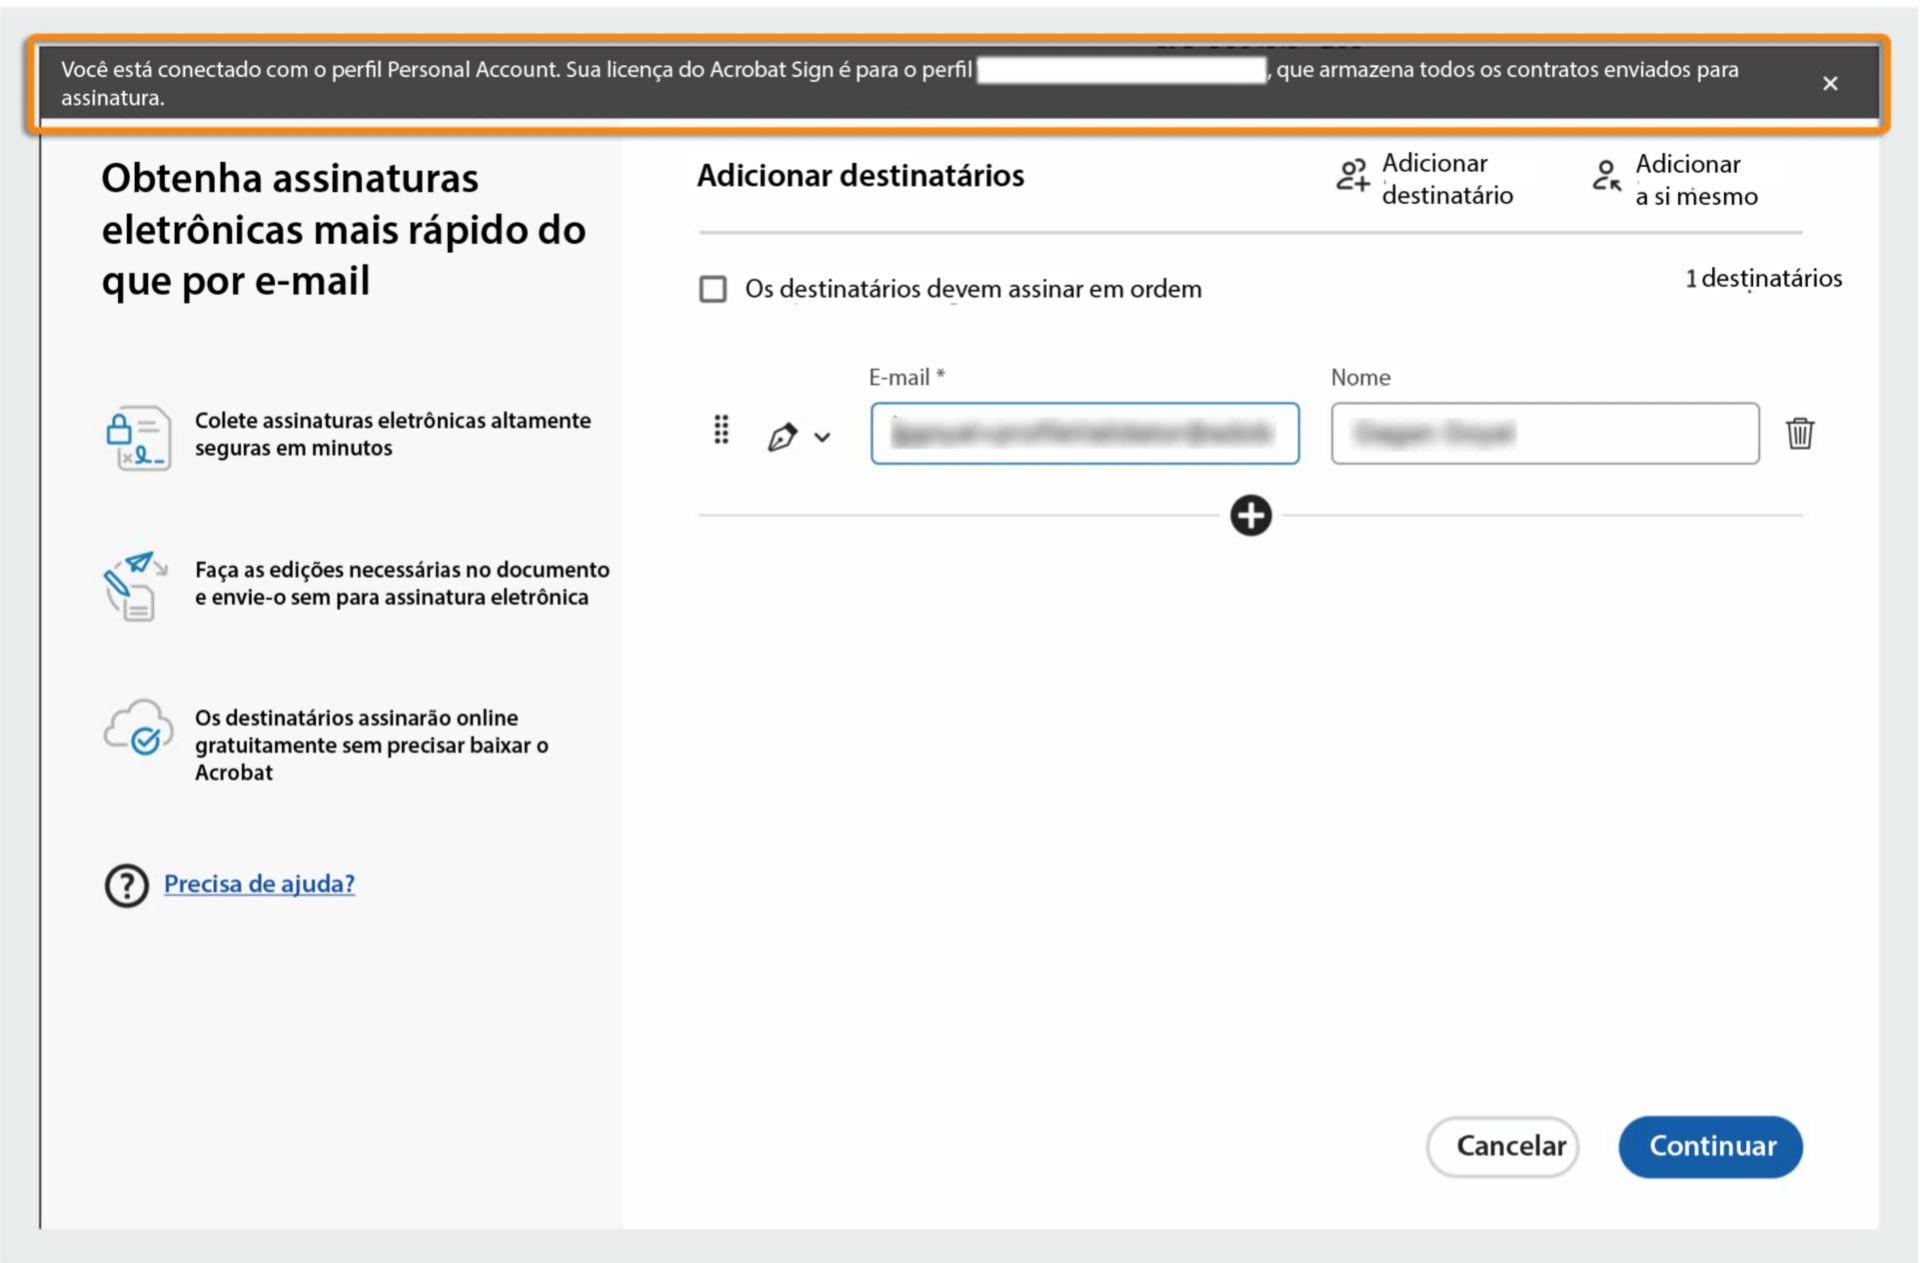Click the drag handle dots beside the recipient
This screenshot has width=1920, height=1263.
(x=721, y=430)
